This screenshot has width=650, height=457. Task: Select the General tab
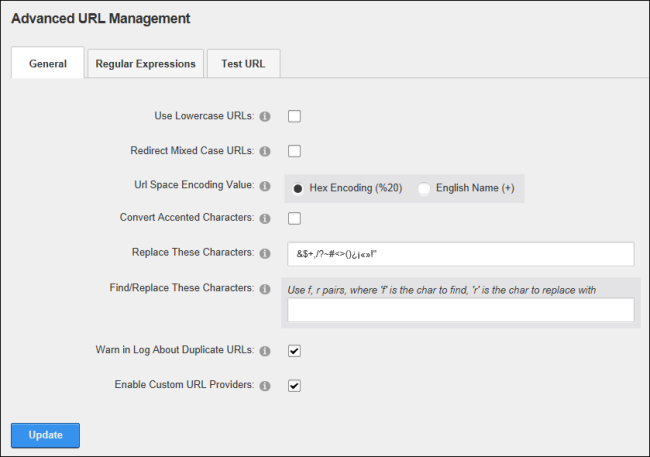click(48, 63)
